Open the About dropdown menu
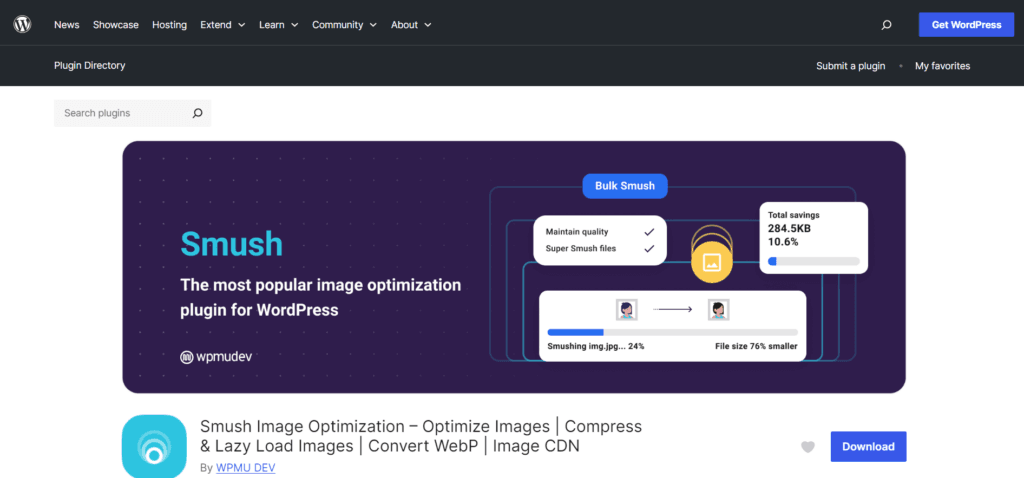The height and width of the screenshot is (478, 1024). (411, 25)
